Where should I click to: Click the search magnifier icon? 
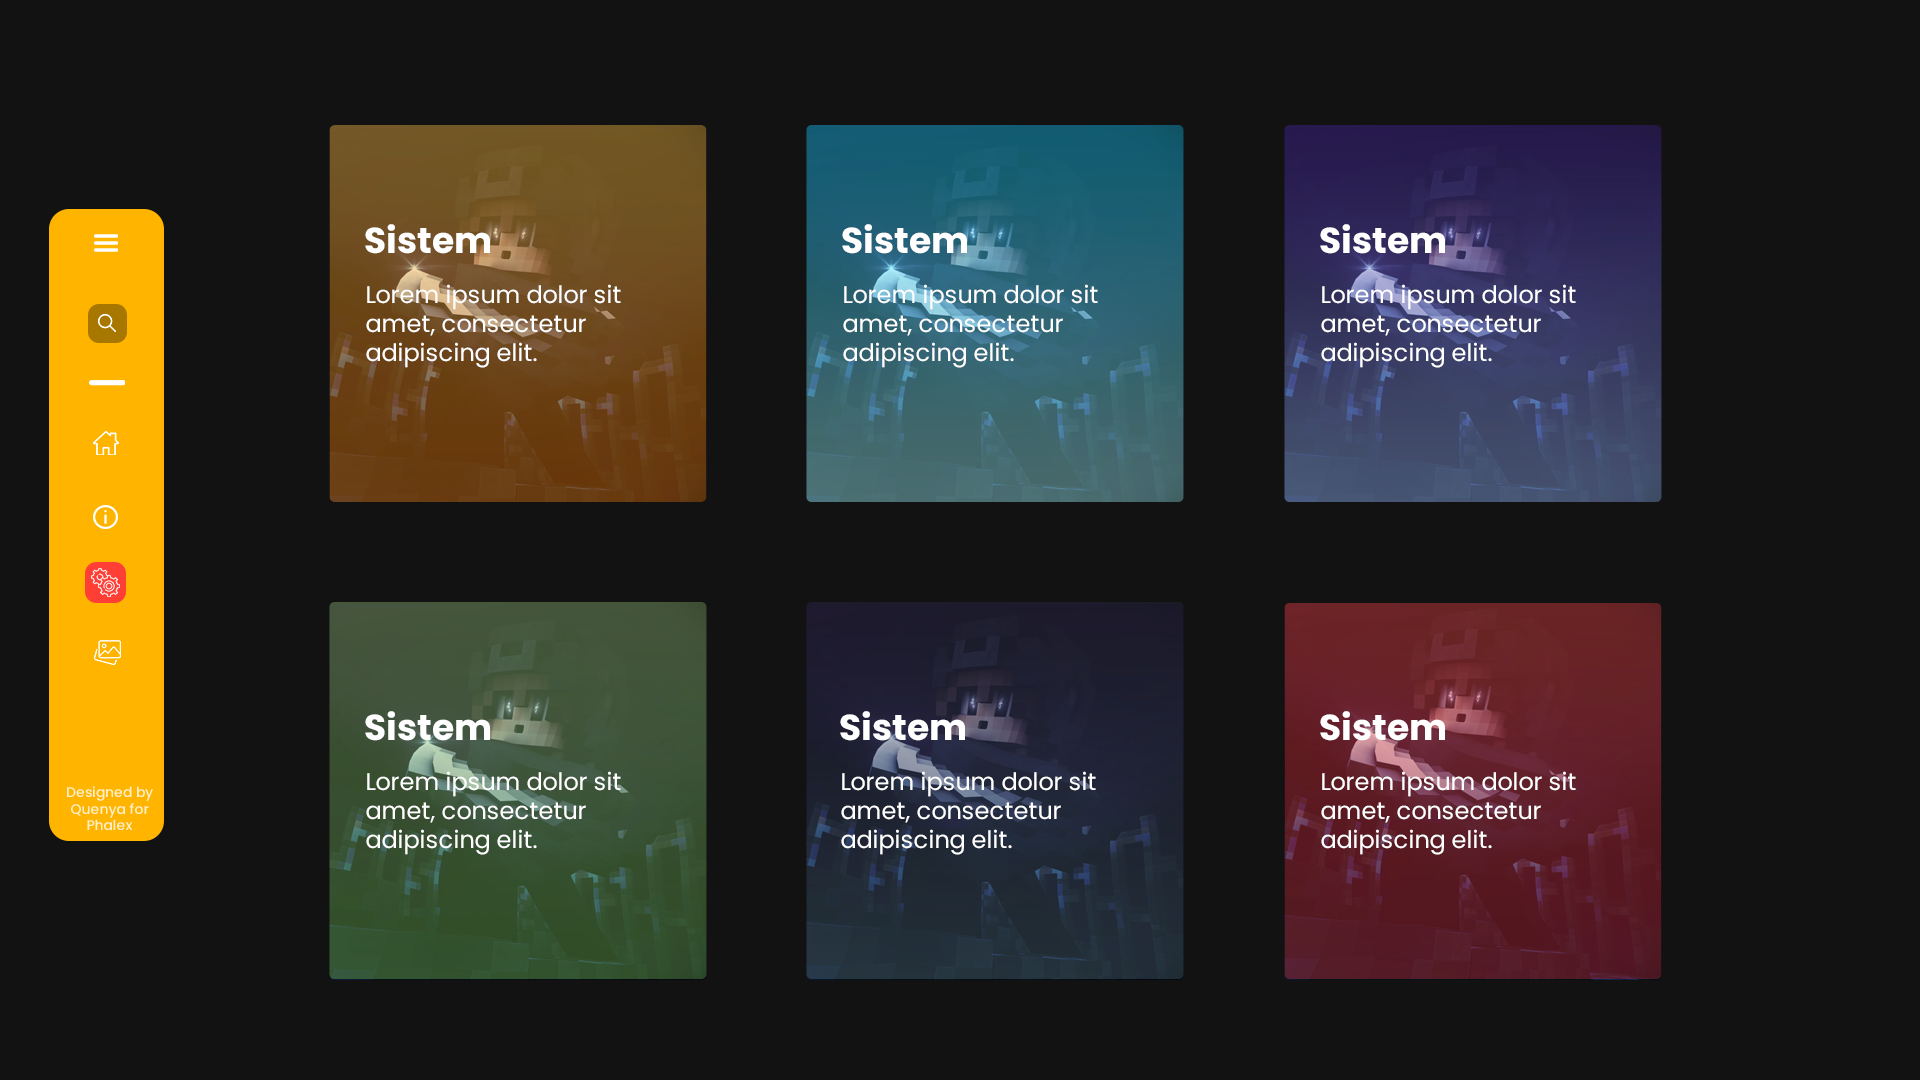pos(107,323)
